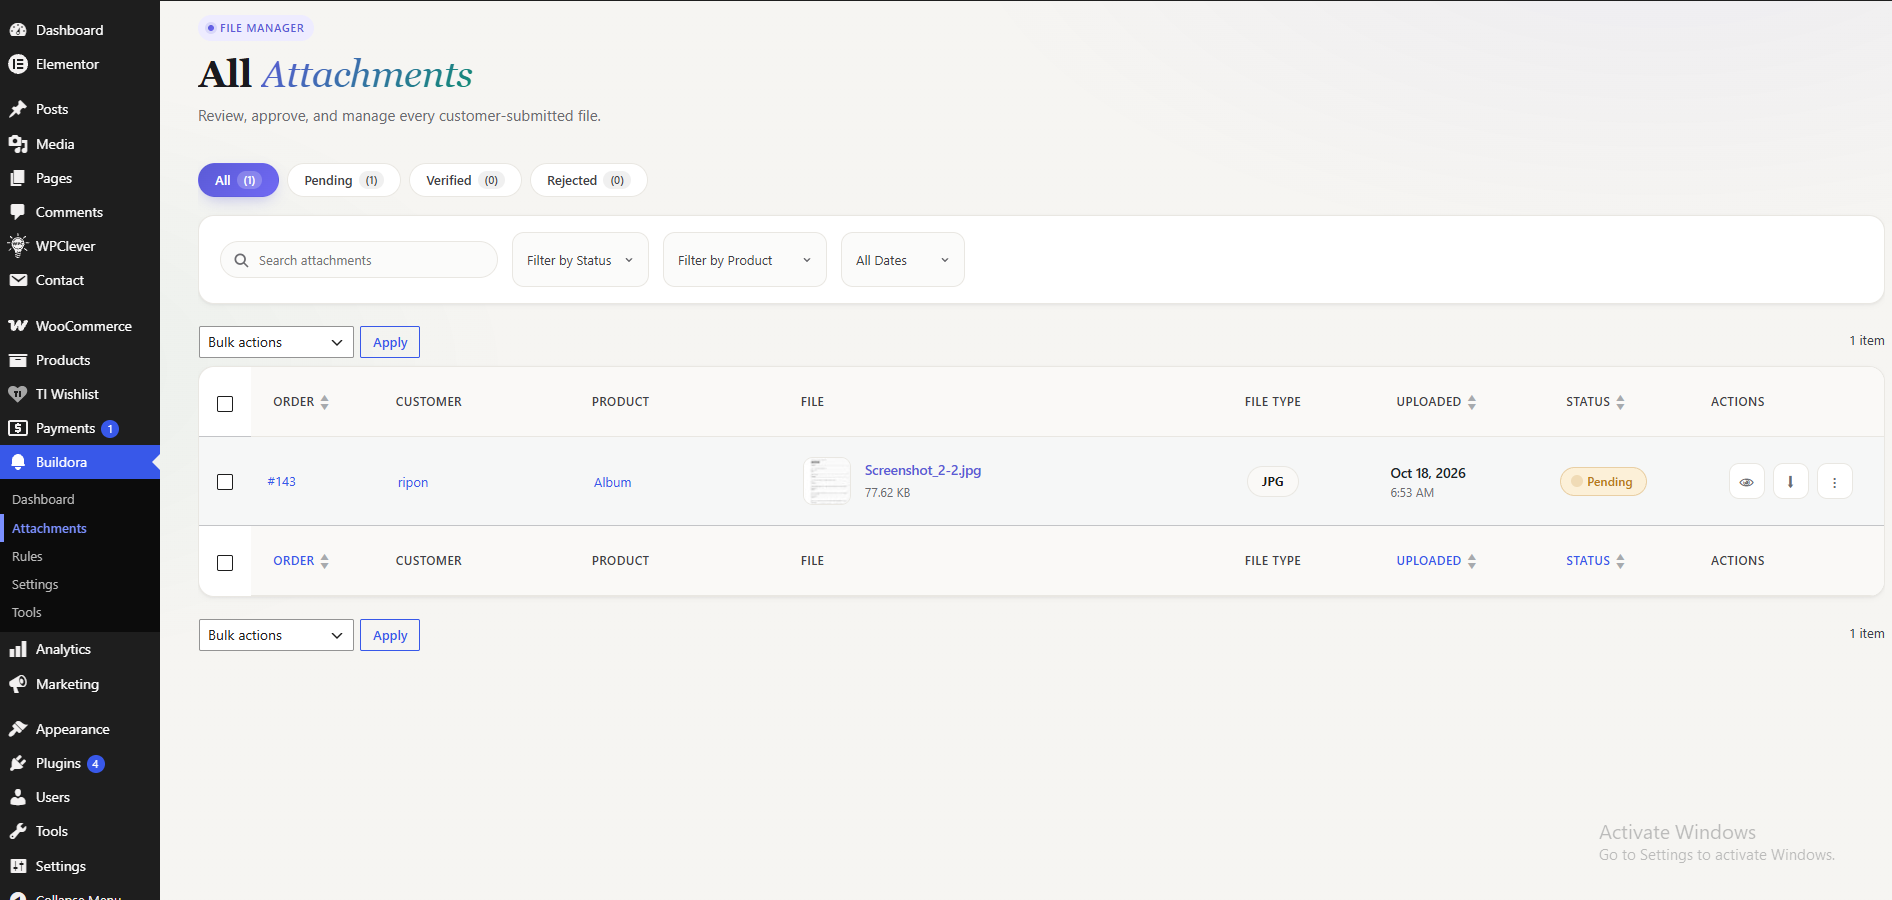The image size is (1892, 900).
Task: Click the Analytics bar chart icon
Action: point(18,649)
